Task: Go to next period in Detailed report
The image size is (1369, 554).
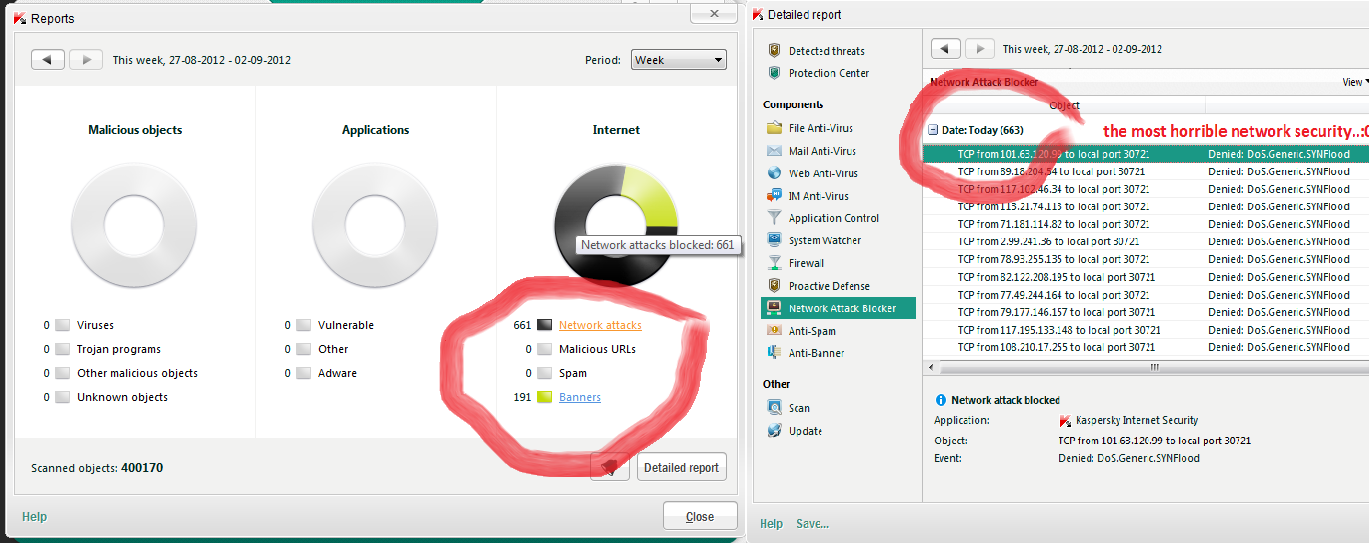Action: point(980,48)
